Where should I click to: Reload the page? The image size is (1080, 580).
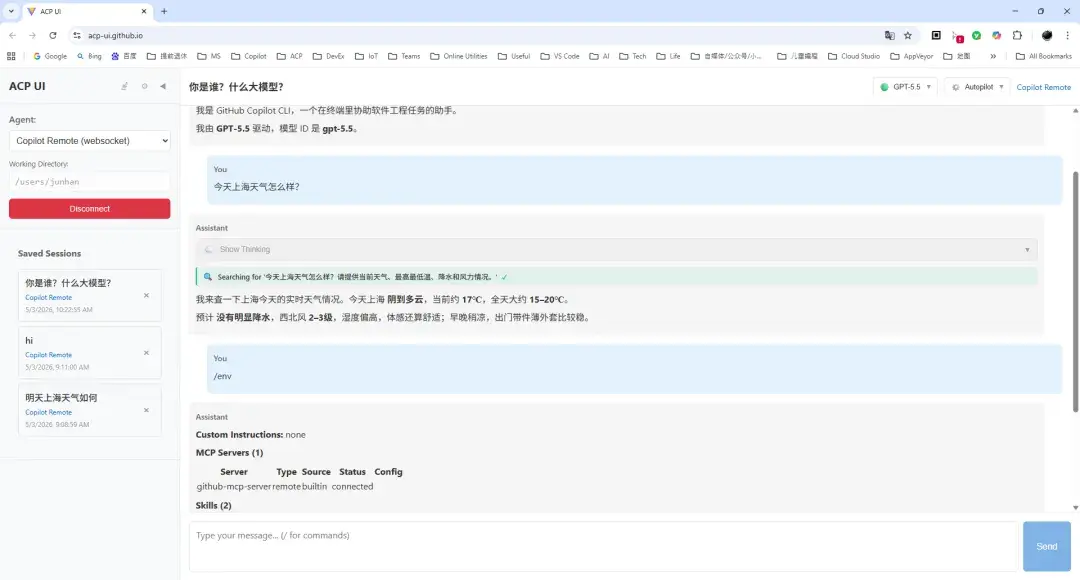[52, 35]
